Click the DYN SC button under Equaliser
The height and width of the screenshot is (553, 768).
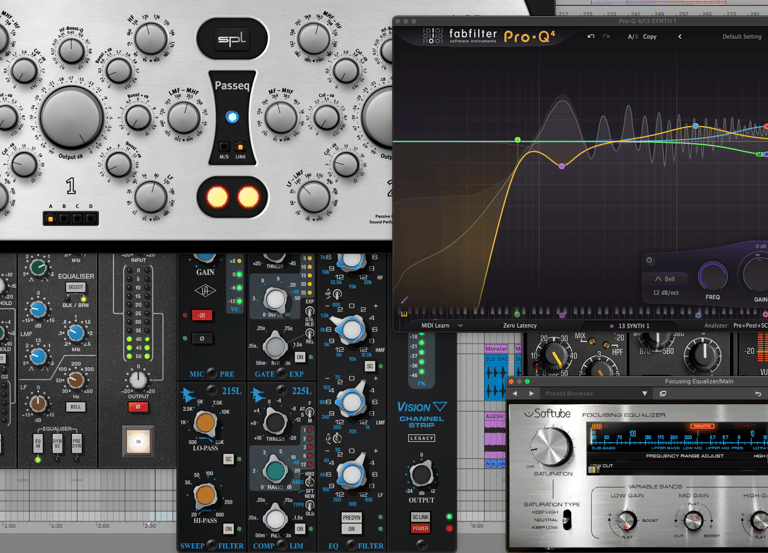click(57, 443)
